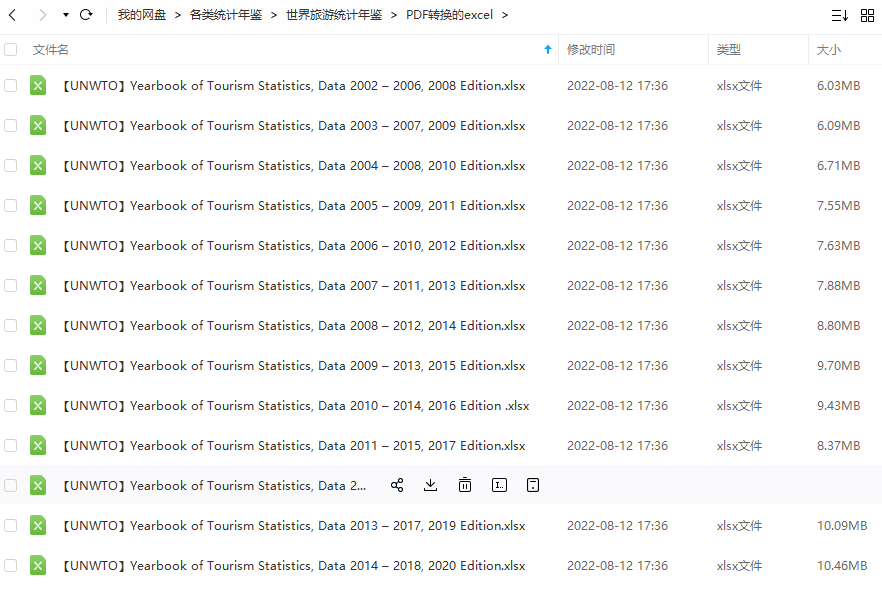Refresh the file list

coord(86,15)
